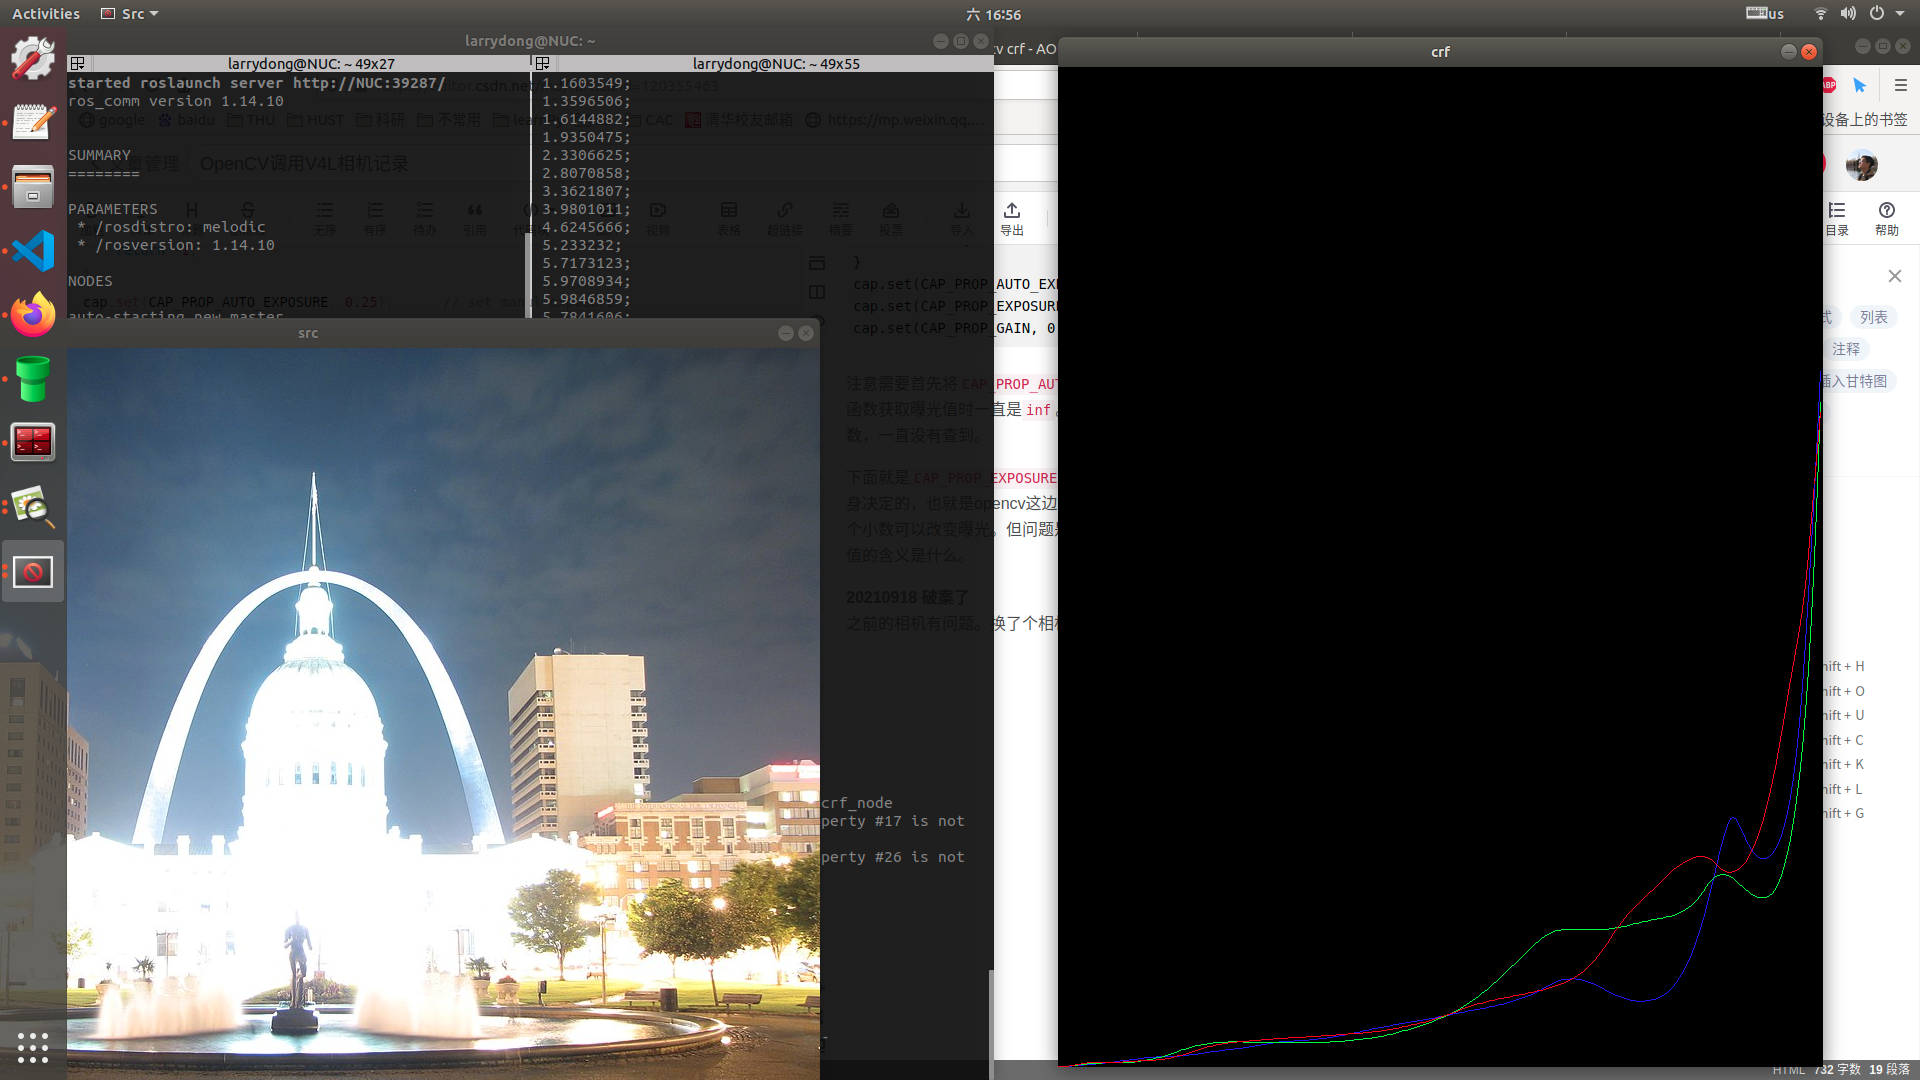Viewport: 1920px width, 1080px height.
Task: Click the night cityscape image in src window
Action: pos(443,713)
